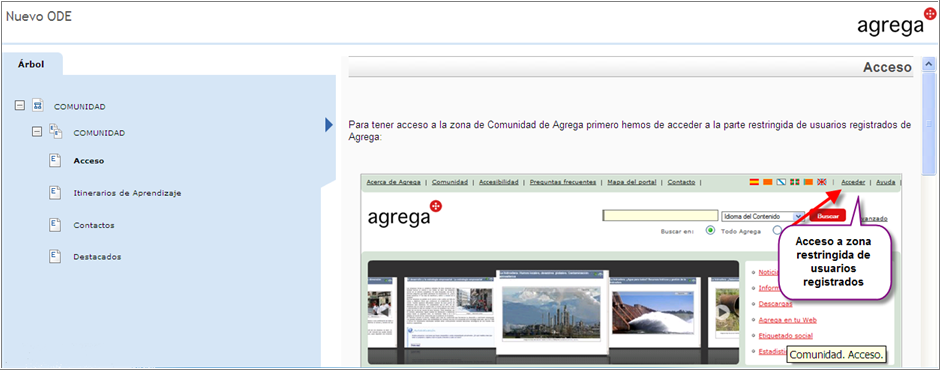Image resolution: width=940 pixels, height=370 pixels.
Task: Click the Acceso content heading
Action: (887, 68)
